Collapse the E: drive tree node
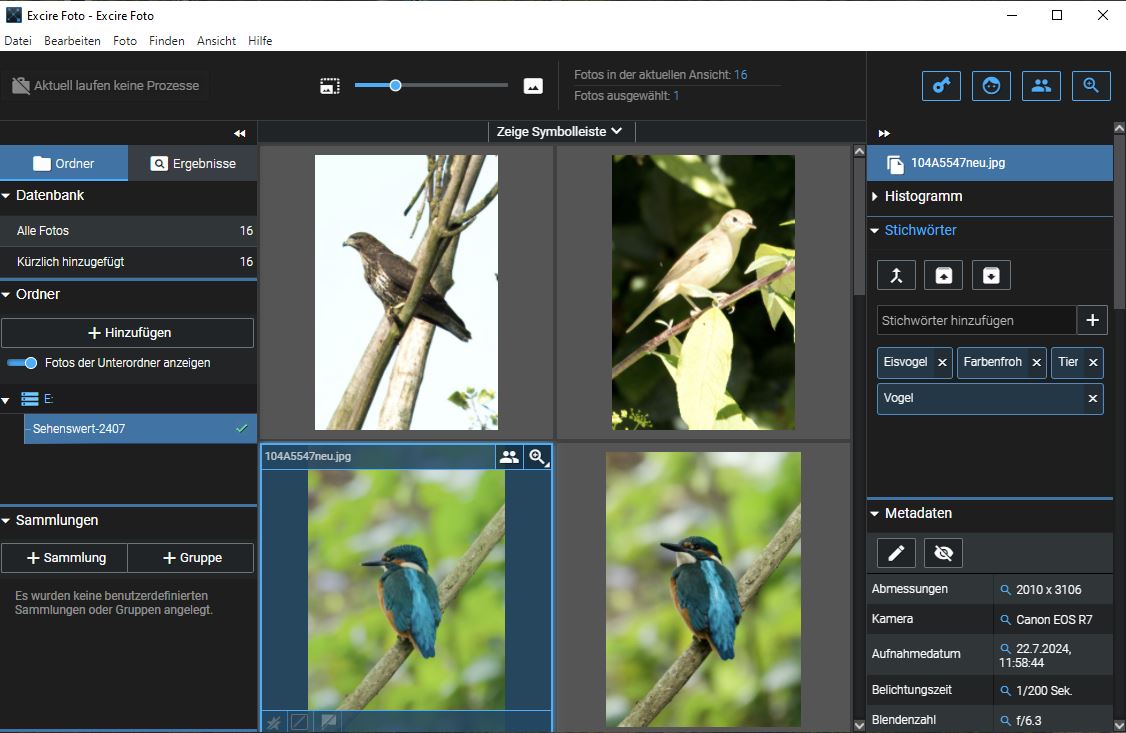The height and width of the screenshot is (733, 1126). [x=6, y=400]
